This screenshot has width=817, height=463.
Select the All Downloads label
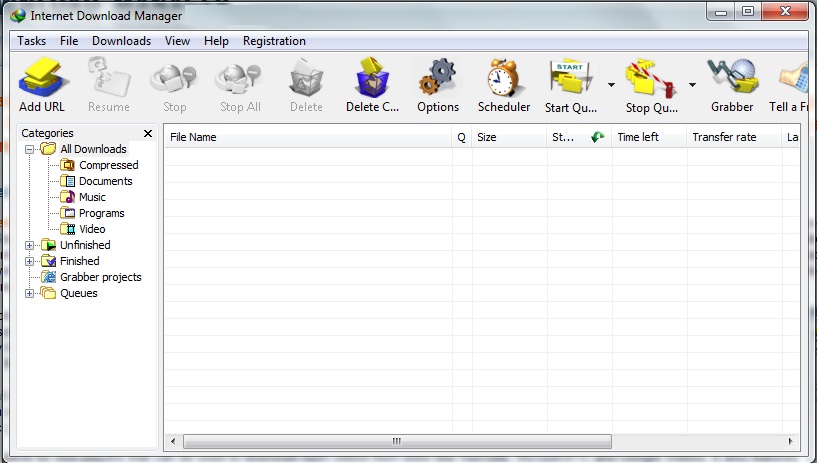click(x=93, y=149)
